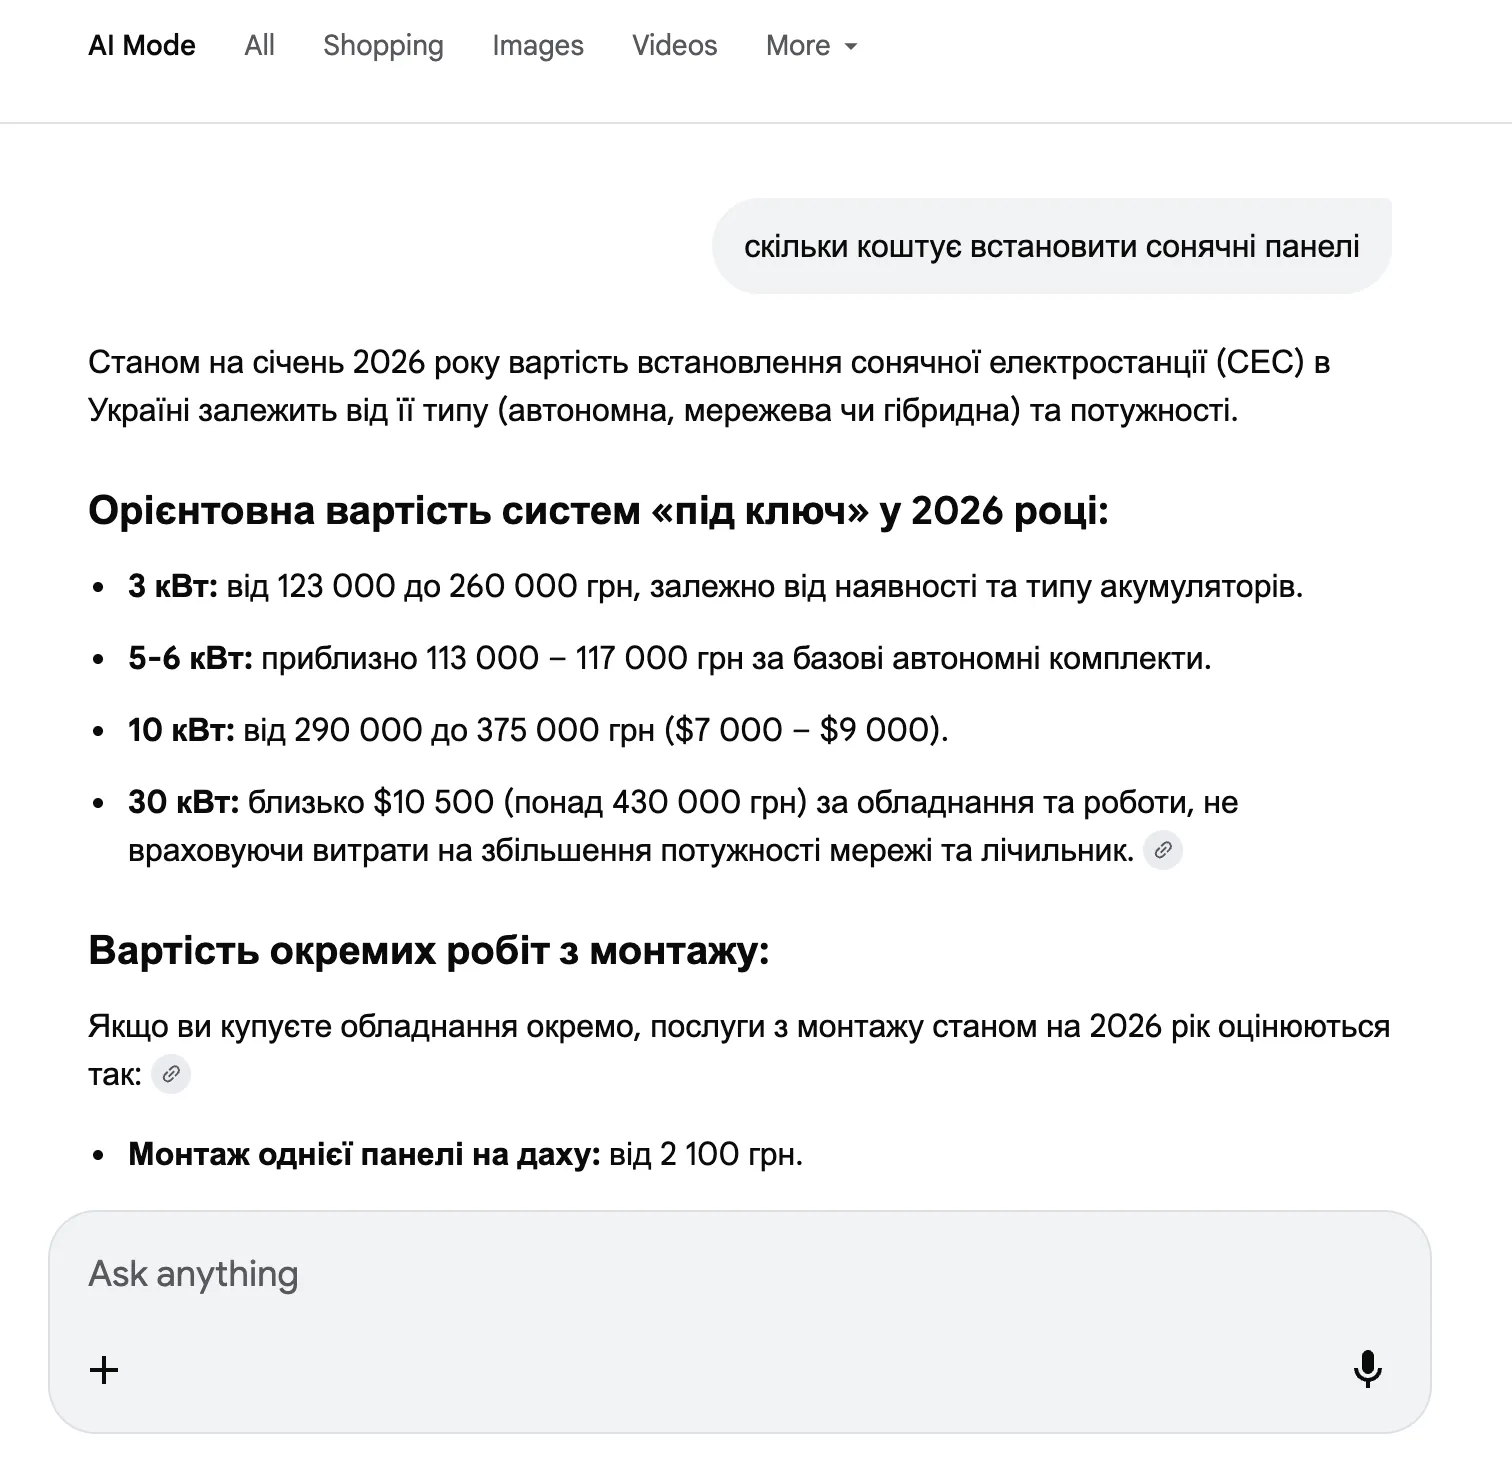Expand the chevron next to More
The width and height of the screenshot is (1512, 1472).
point(849,46)
